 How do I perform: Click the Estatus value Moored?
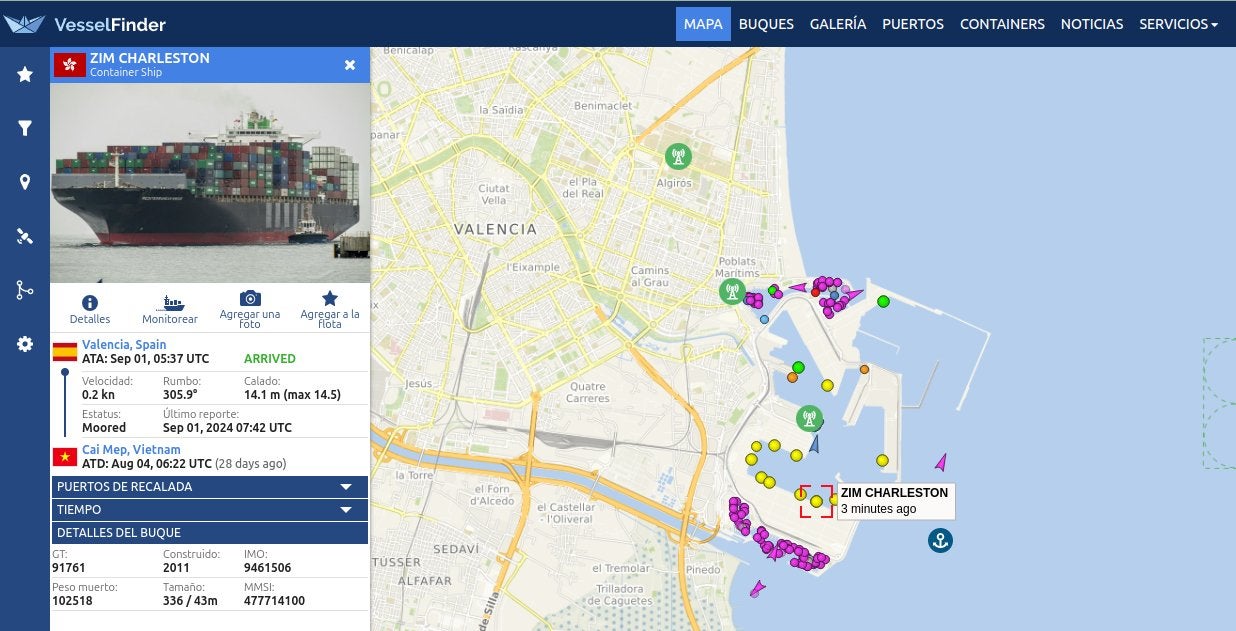104,428
